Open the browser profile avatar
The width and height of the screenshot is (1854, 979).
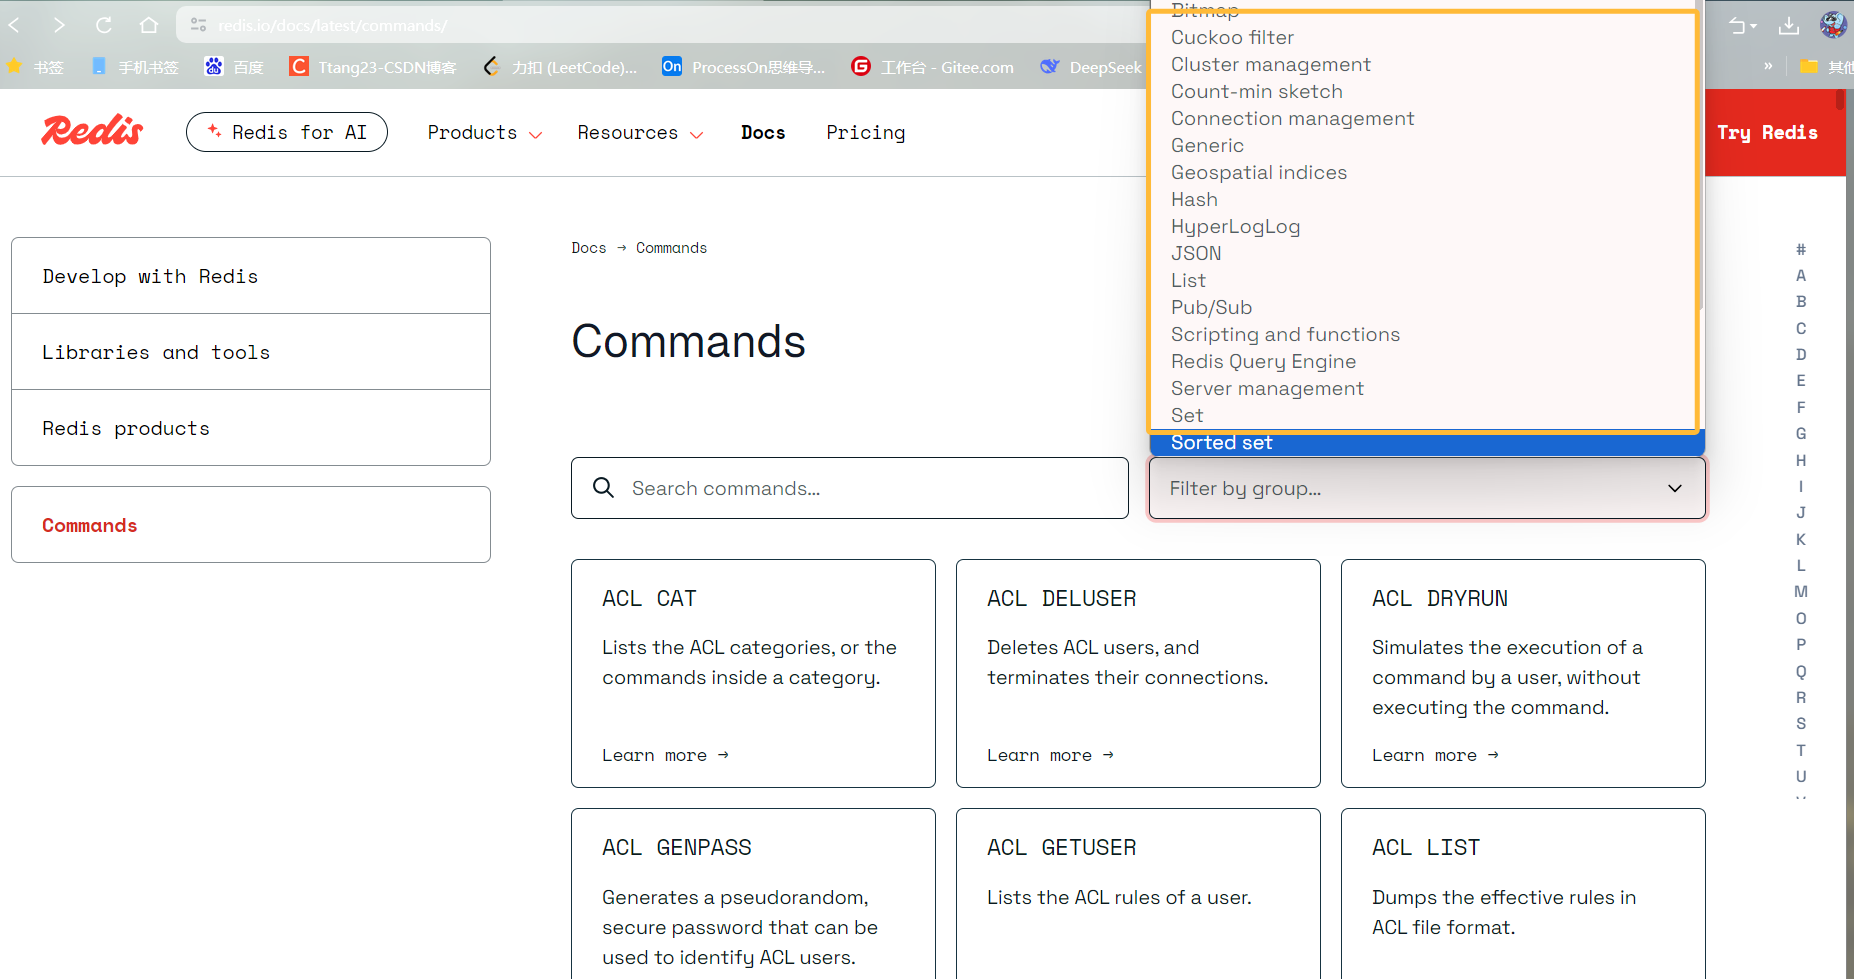1833,25
